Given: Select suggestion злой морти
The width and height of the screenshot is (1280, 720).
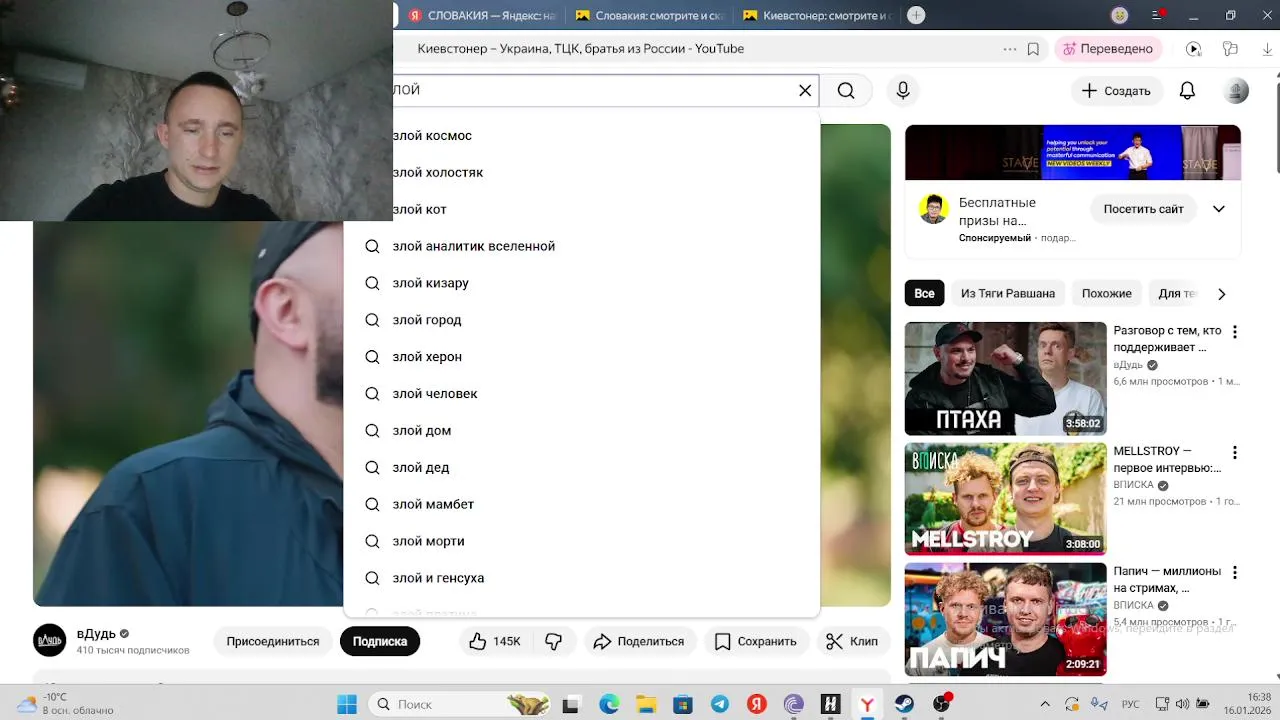Looking at the screenshot, I should (x=582, y=541).
